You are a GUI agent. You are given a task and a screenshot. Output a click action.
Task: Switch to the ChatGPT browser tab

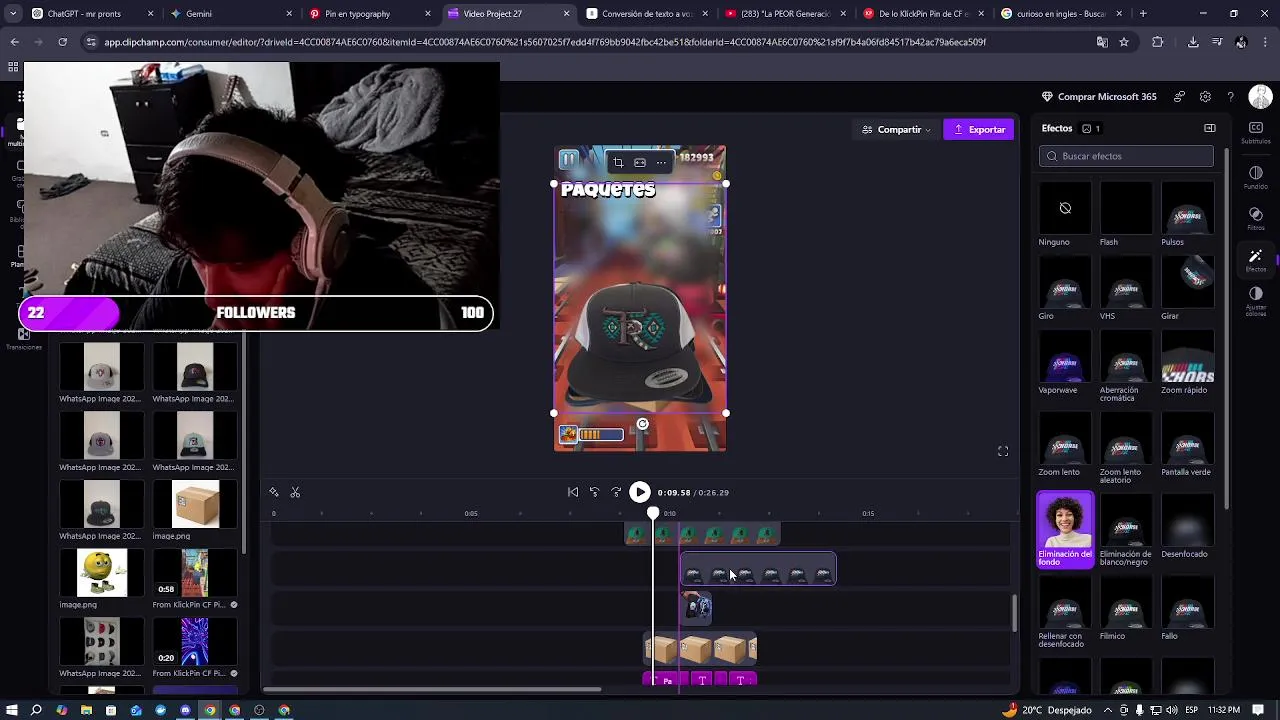83,14
